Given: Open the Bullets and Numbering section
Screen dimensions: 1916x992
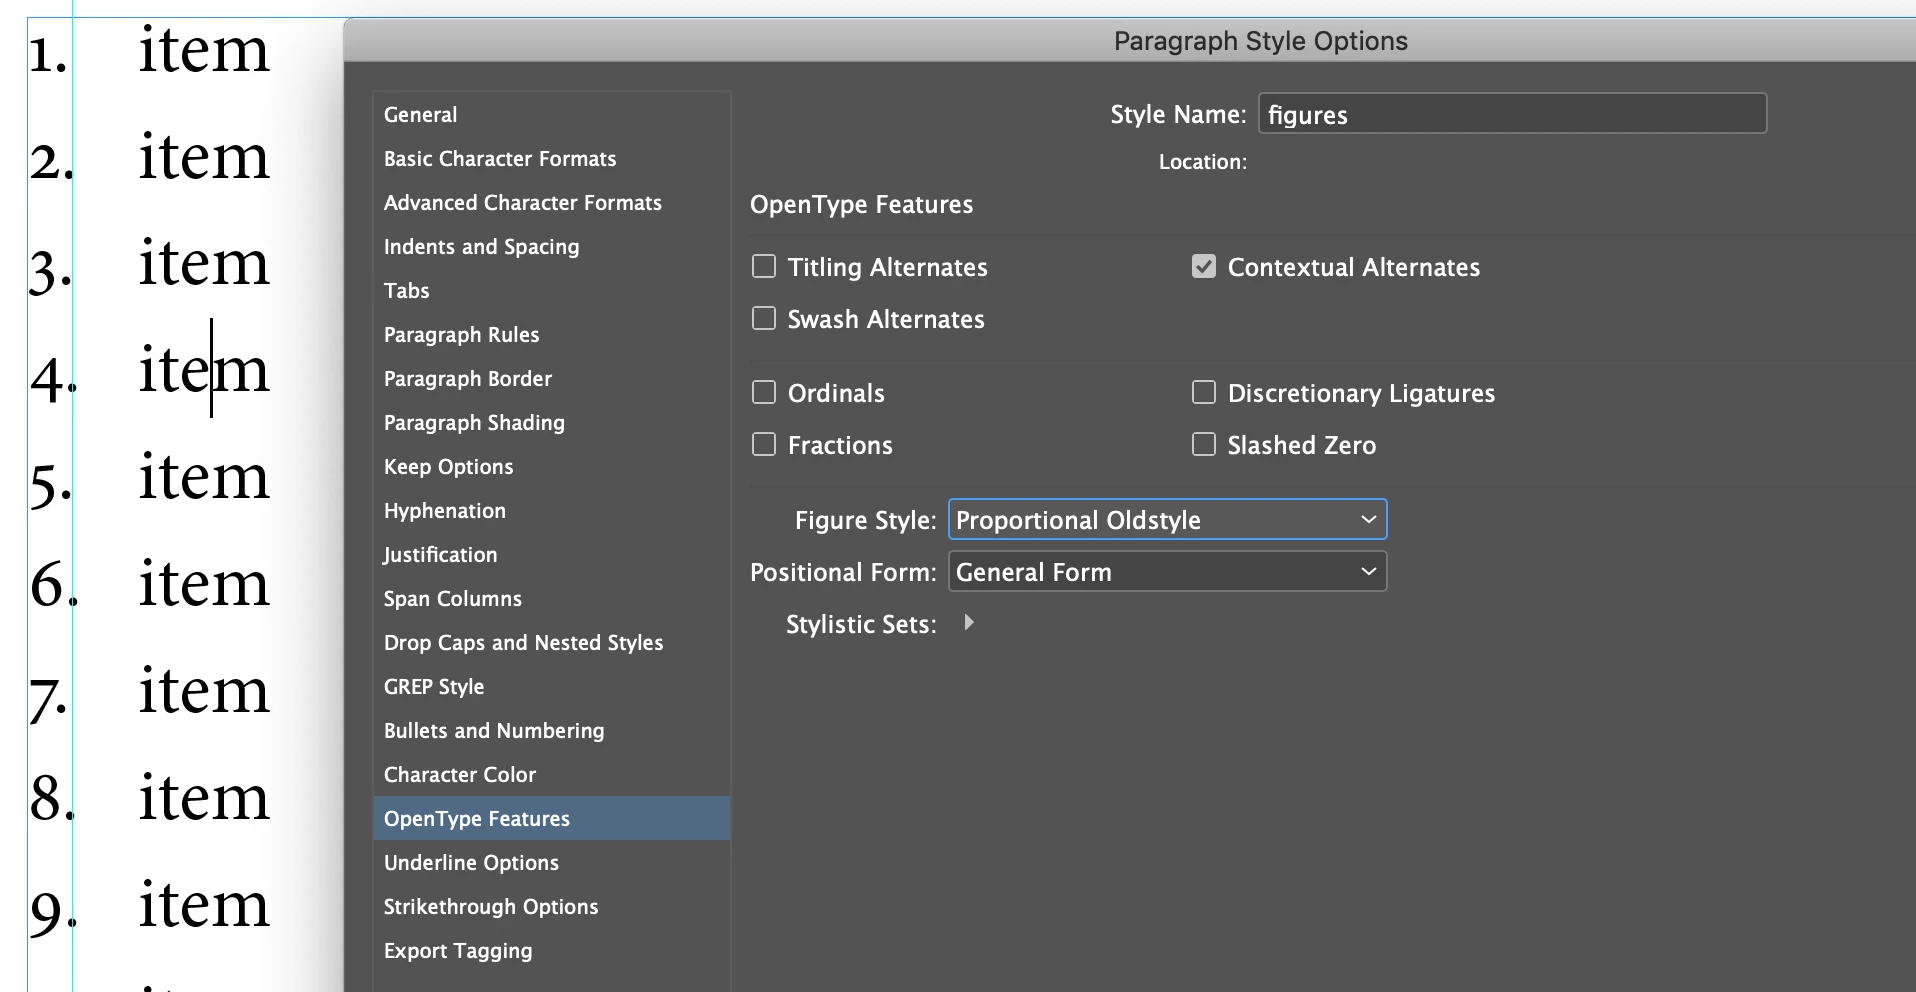Looking at the screenshot, I should pos(494,731).
